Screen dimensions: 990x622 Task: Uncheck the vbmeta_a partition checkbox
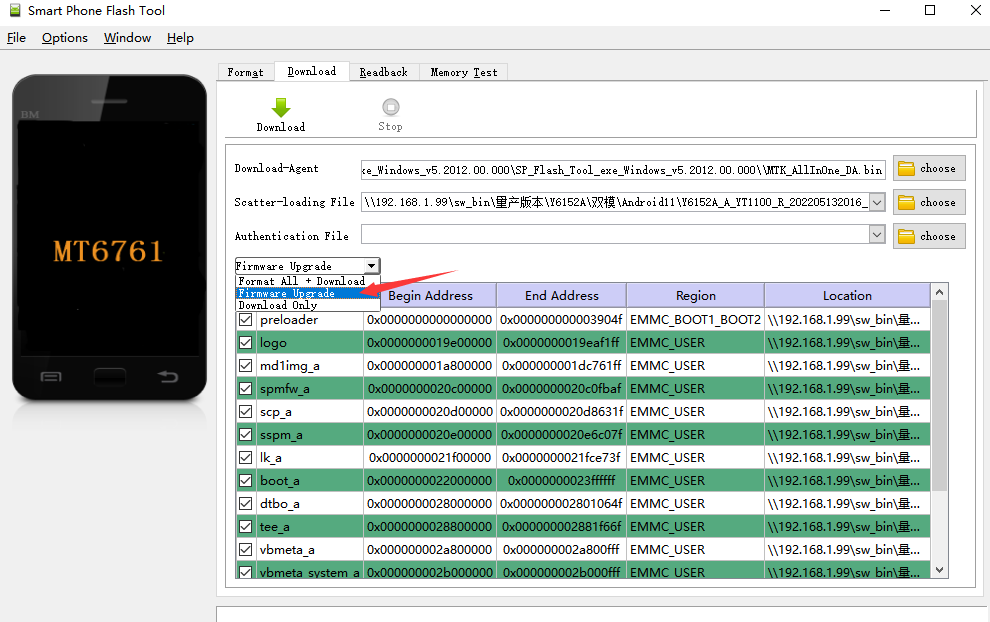pyautogui.click(x=246, y=550)
